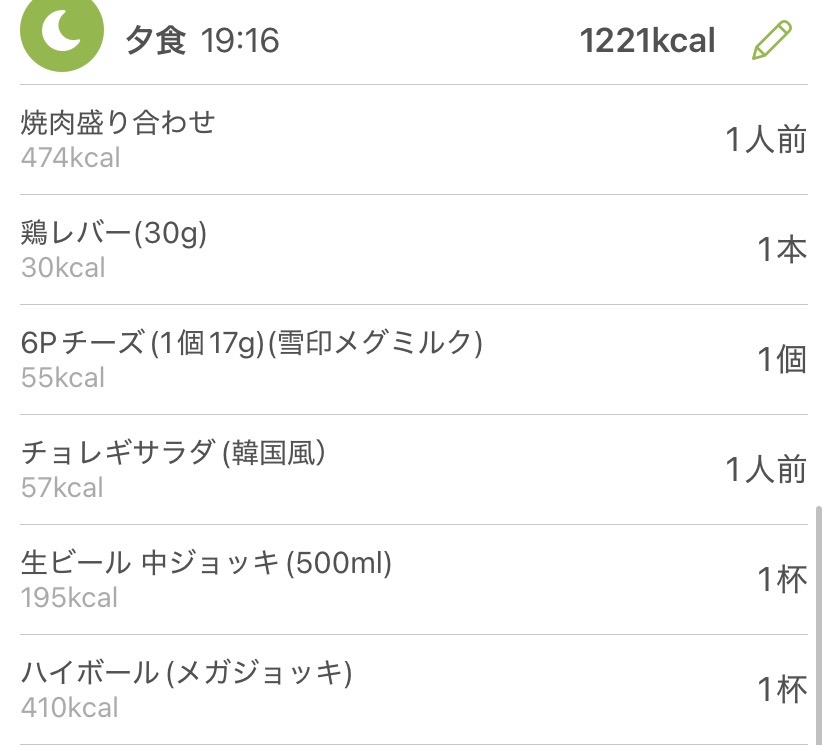The height and width of the screenshot is (745, 827).
Task: Tap the 1人前 quantity for チョレギサラダ
Action: (x=766, y=470)
